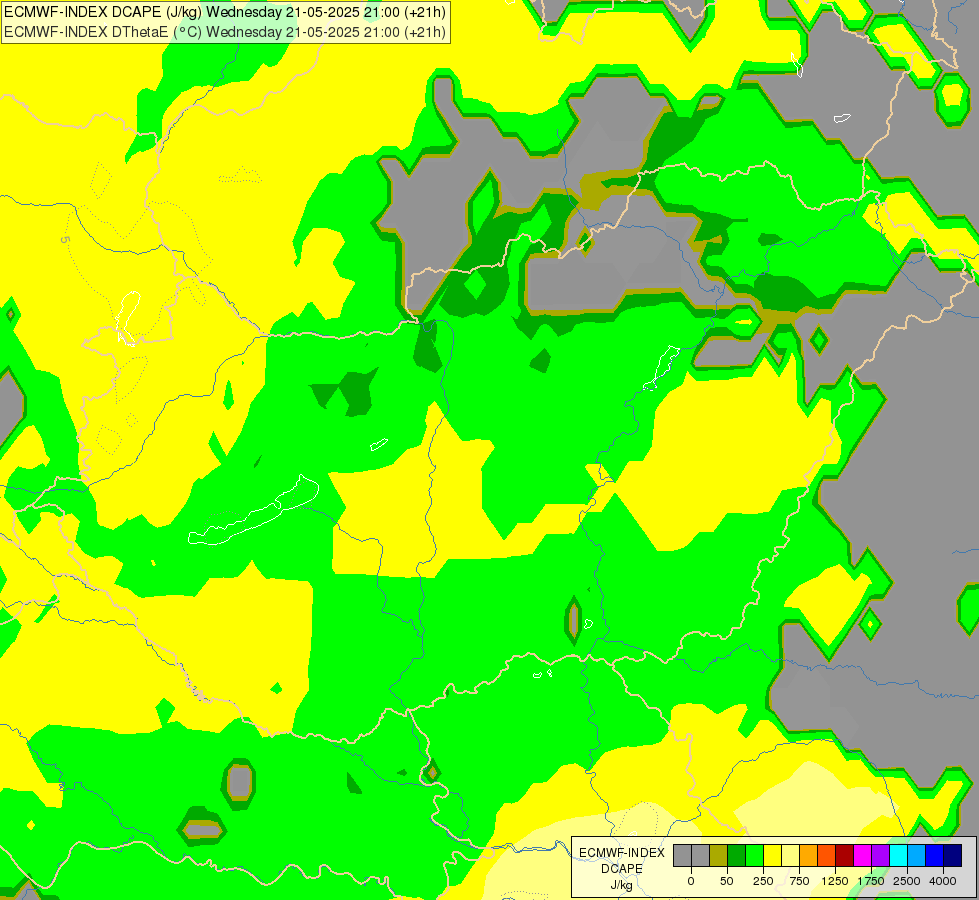
Task: Click the 250 tick label on legend
Action: pyautogui.click(x=763, y=881)
